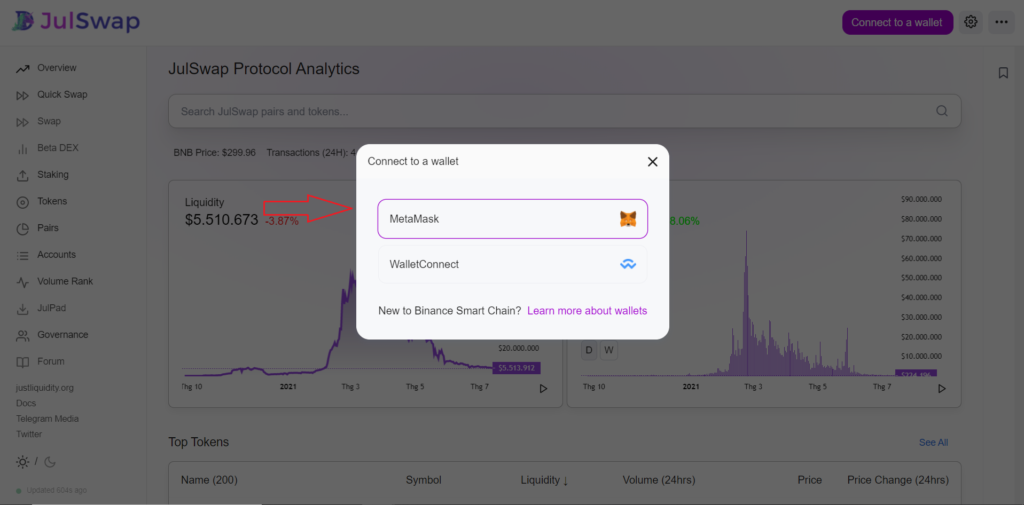Open JulPad in sidebar
This screenshot has height=505, width=1024.
(x=52, y=308)
